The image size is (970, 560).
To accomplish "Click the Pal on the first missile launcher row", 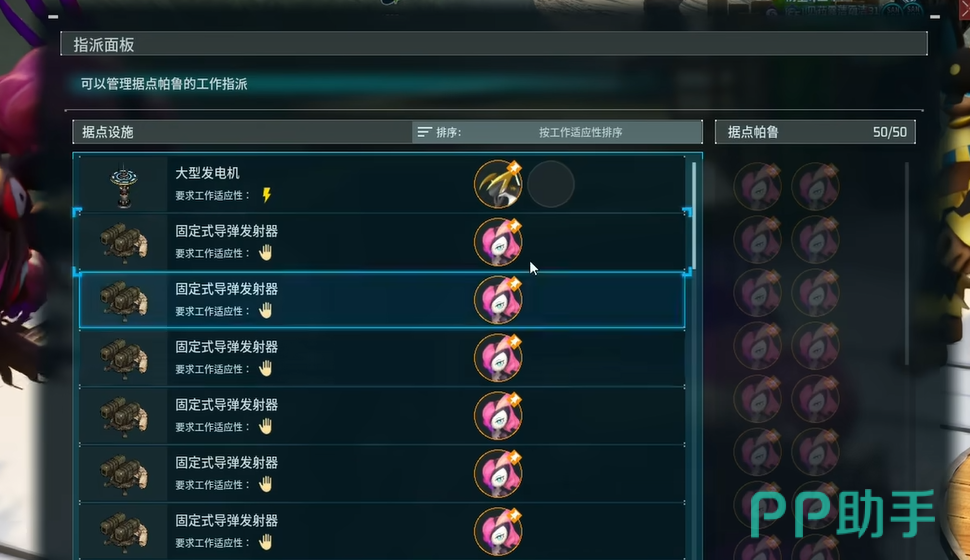I will pyautogui.click(x=498, y=242).
